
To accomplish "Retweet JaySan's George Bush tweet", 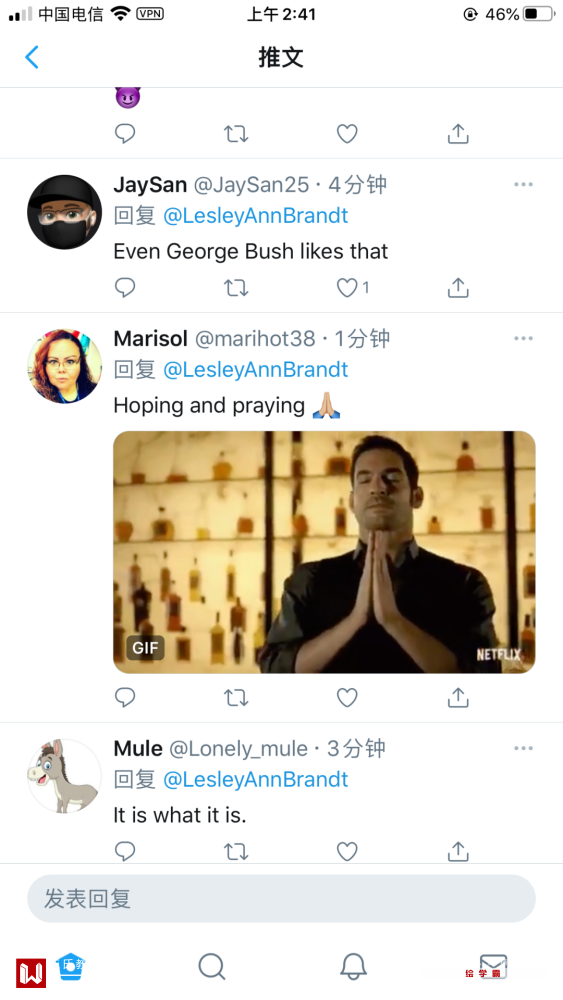I will pos(236,288).
